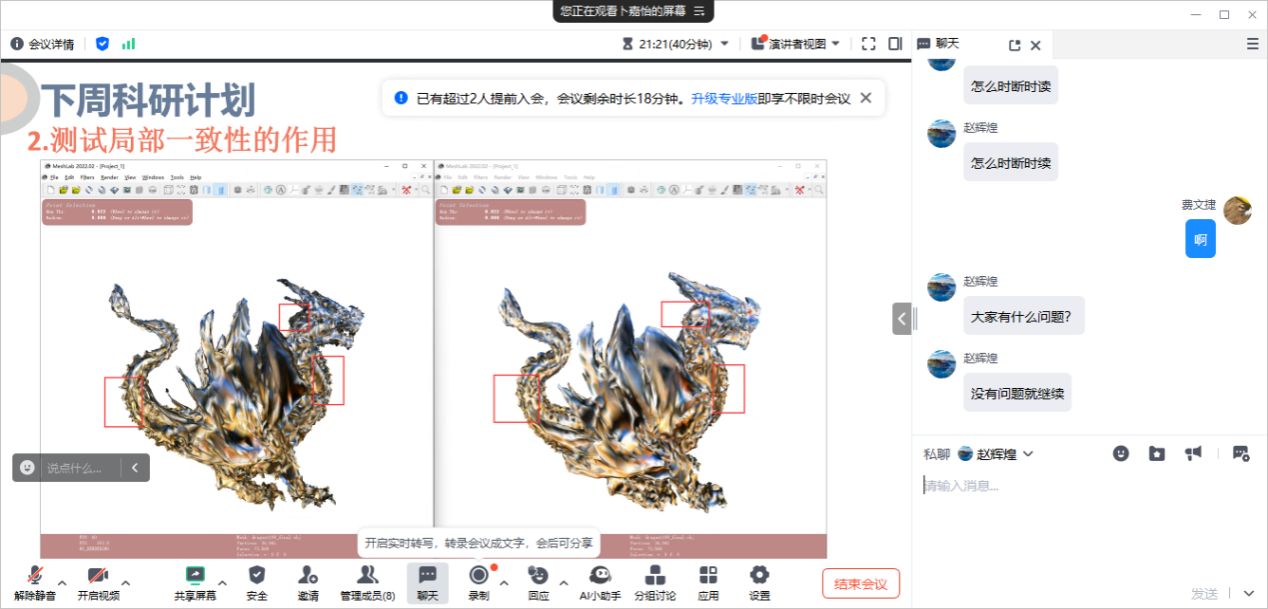Click the megaphone announcement icon
The width and height of the screenshot is (1268, 609).
(x=1193, y=453)
